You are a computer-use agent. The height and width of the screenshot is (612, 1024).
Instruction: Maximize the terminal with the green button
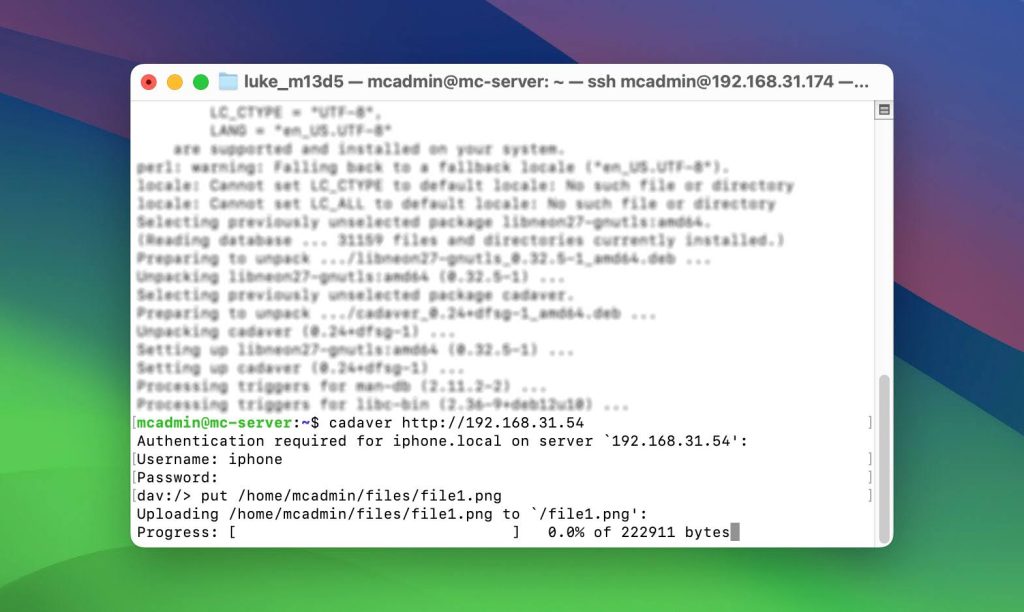pyautogui.click(x=201, y=82)
